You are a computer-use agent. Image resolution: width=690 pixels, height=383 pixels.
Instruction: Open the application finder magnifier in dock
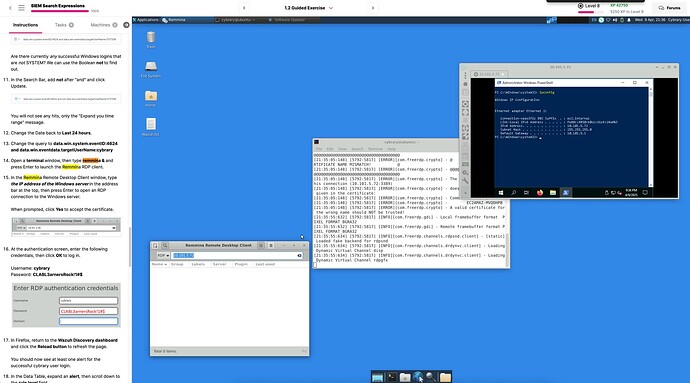point(431,377)
